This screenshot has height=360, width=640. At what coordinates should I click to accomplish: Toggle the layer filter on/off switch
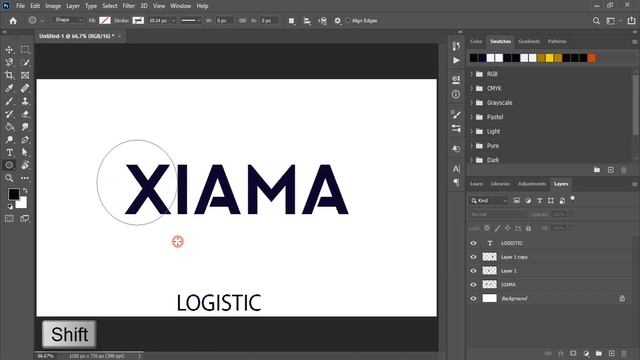click(x=573, y=198)
